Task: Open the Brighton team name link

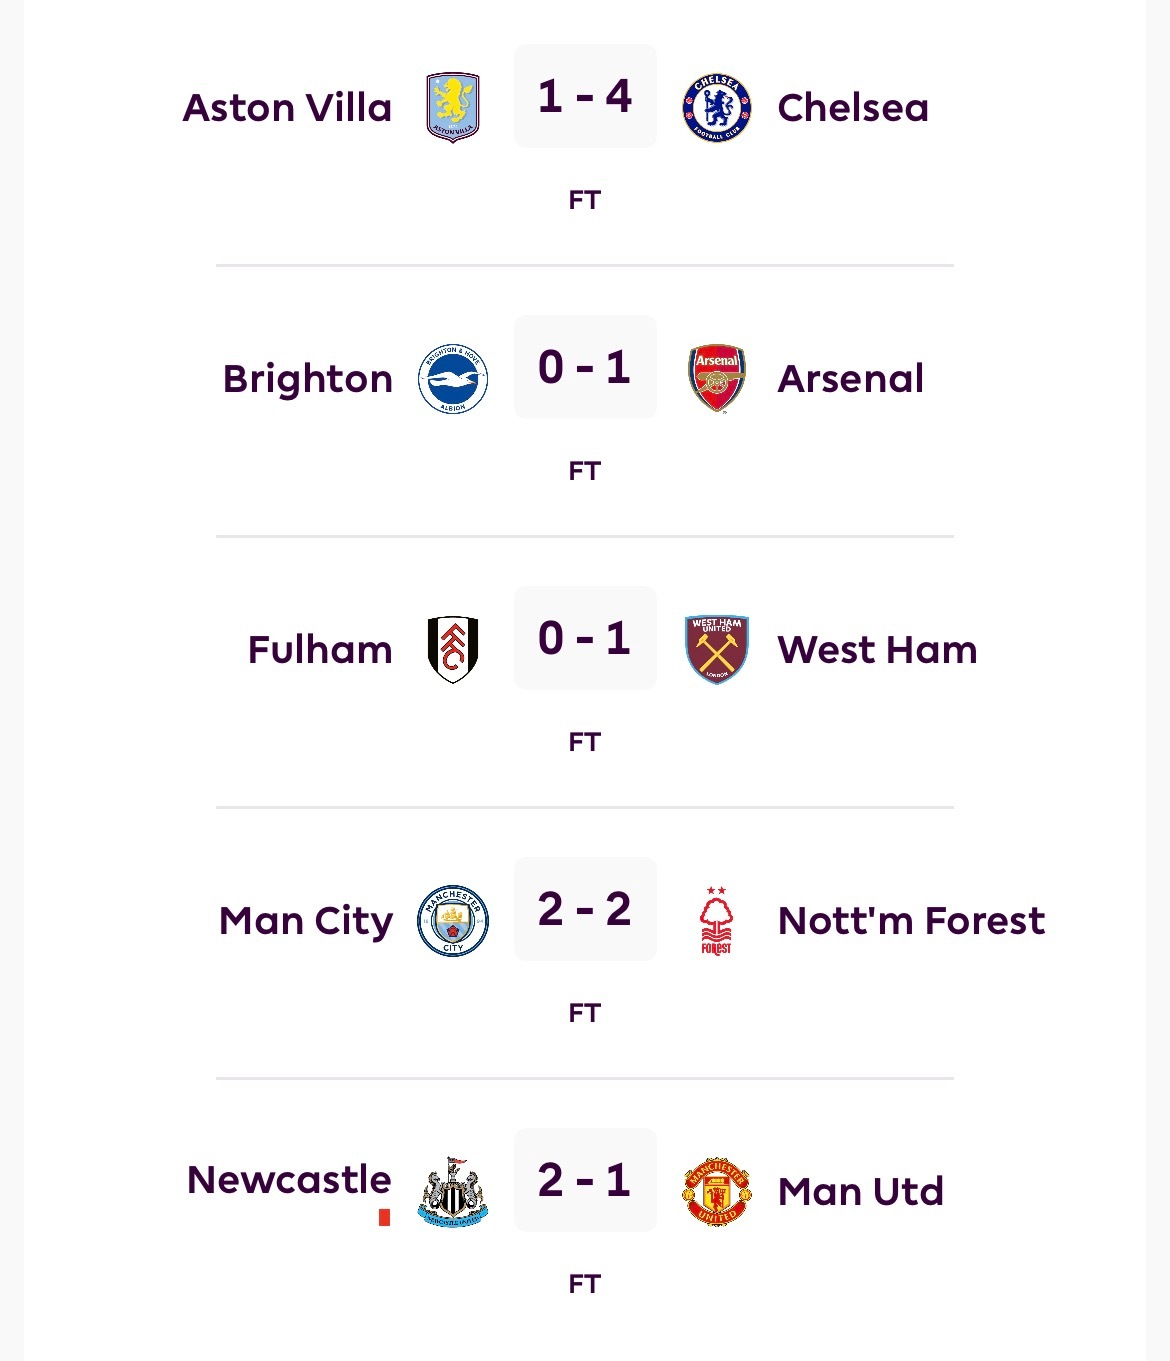Action: 308,379
